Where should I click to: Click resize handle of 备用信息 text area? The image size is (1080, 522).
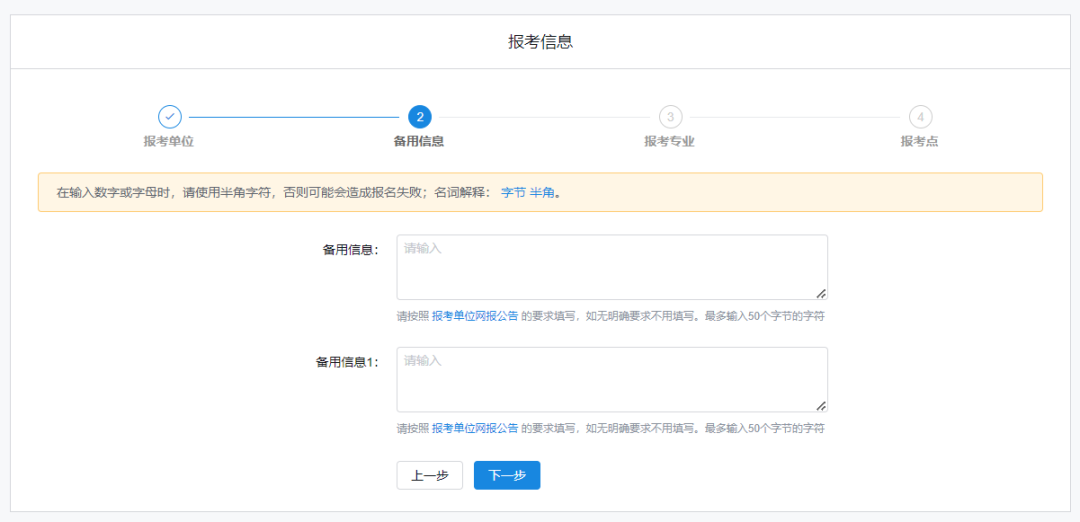click(821, 293)
